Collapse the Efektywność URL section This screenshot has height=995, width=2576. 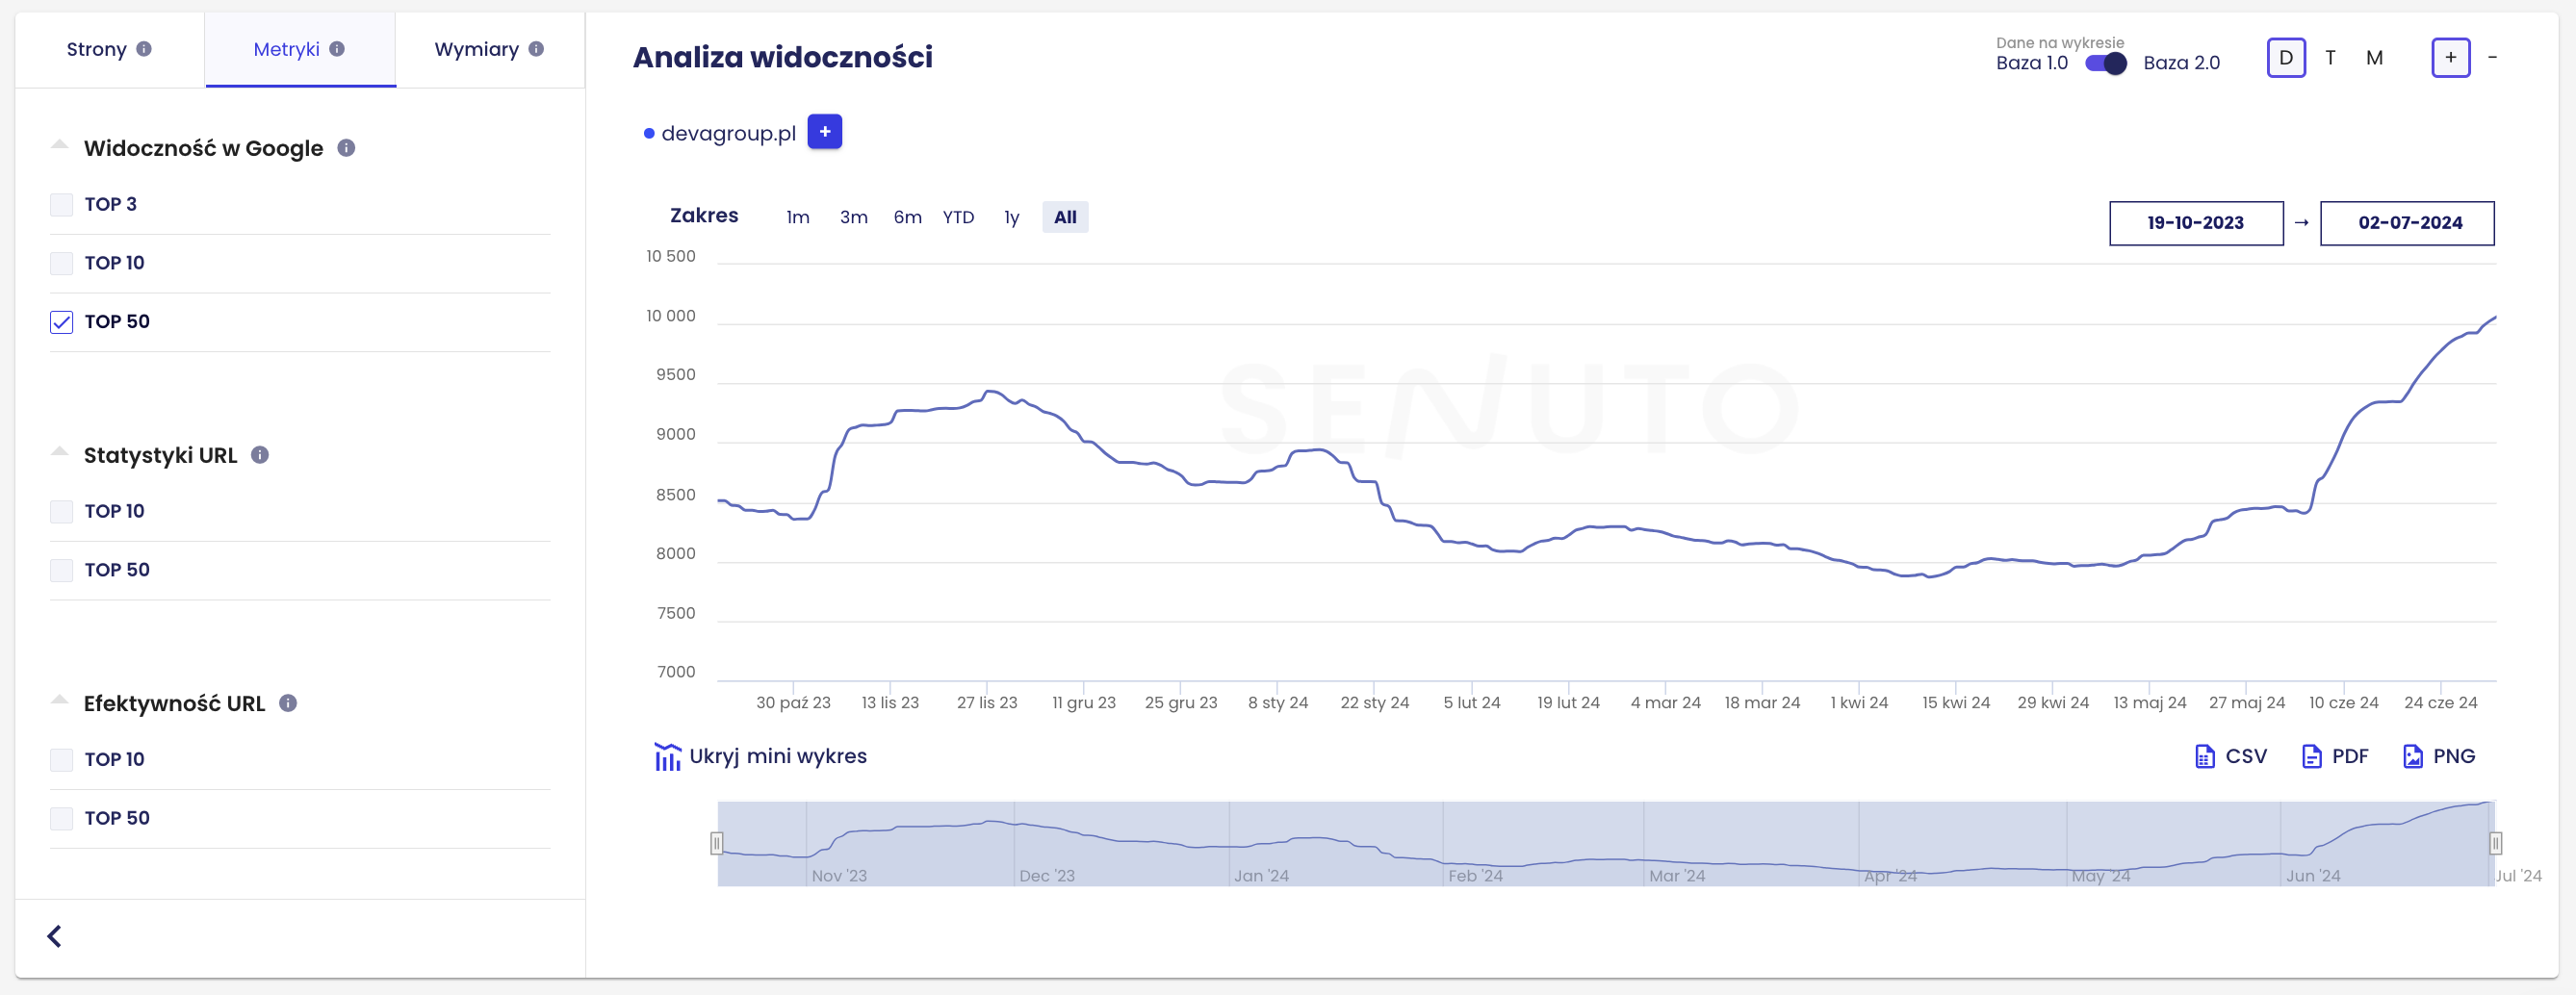tap(60, 701)
